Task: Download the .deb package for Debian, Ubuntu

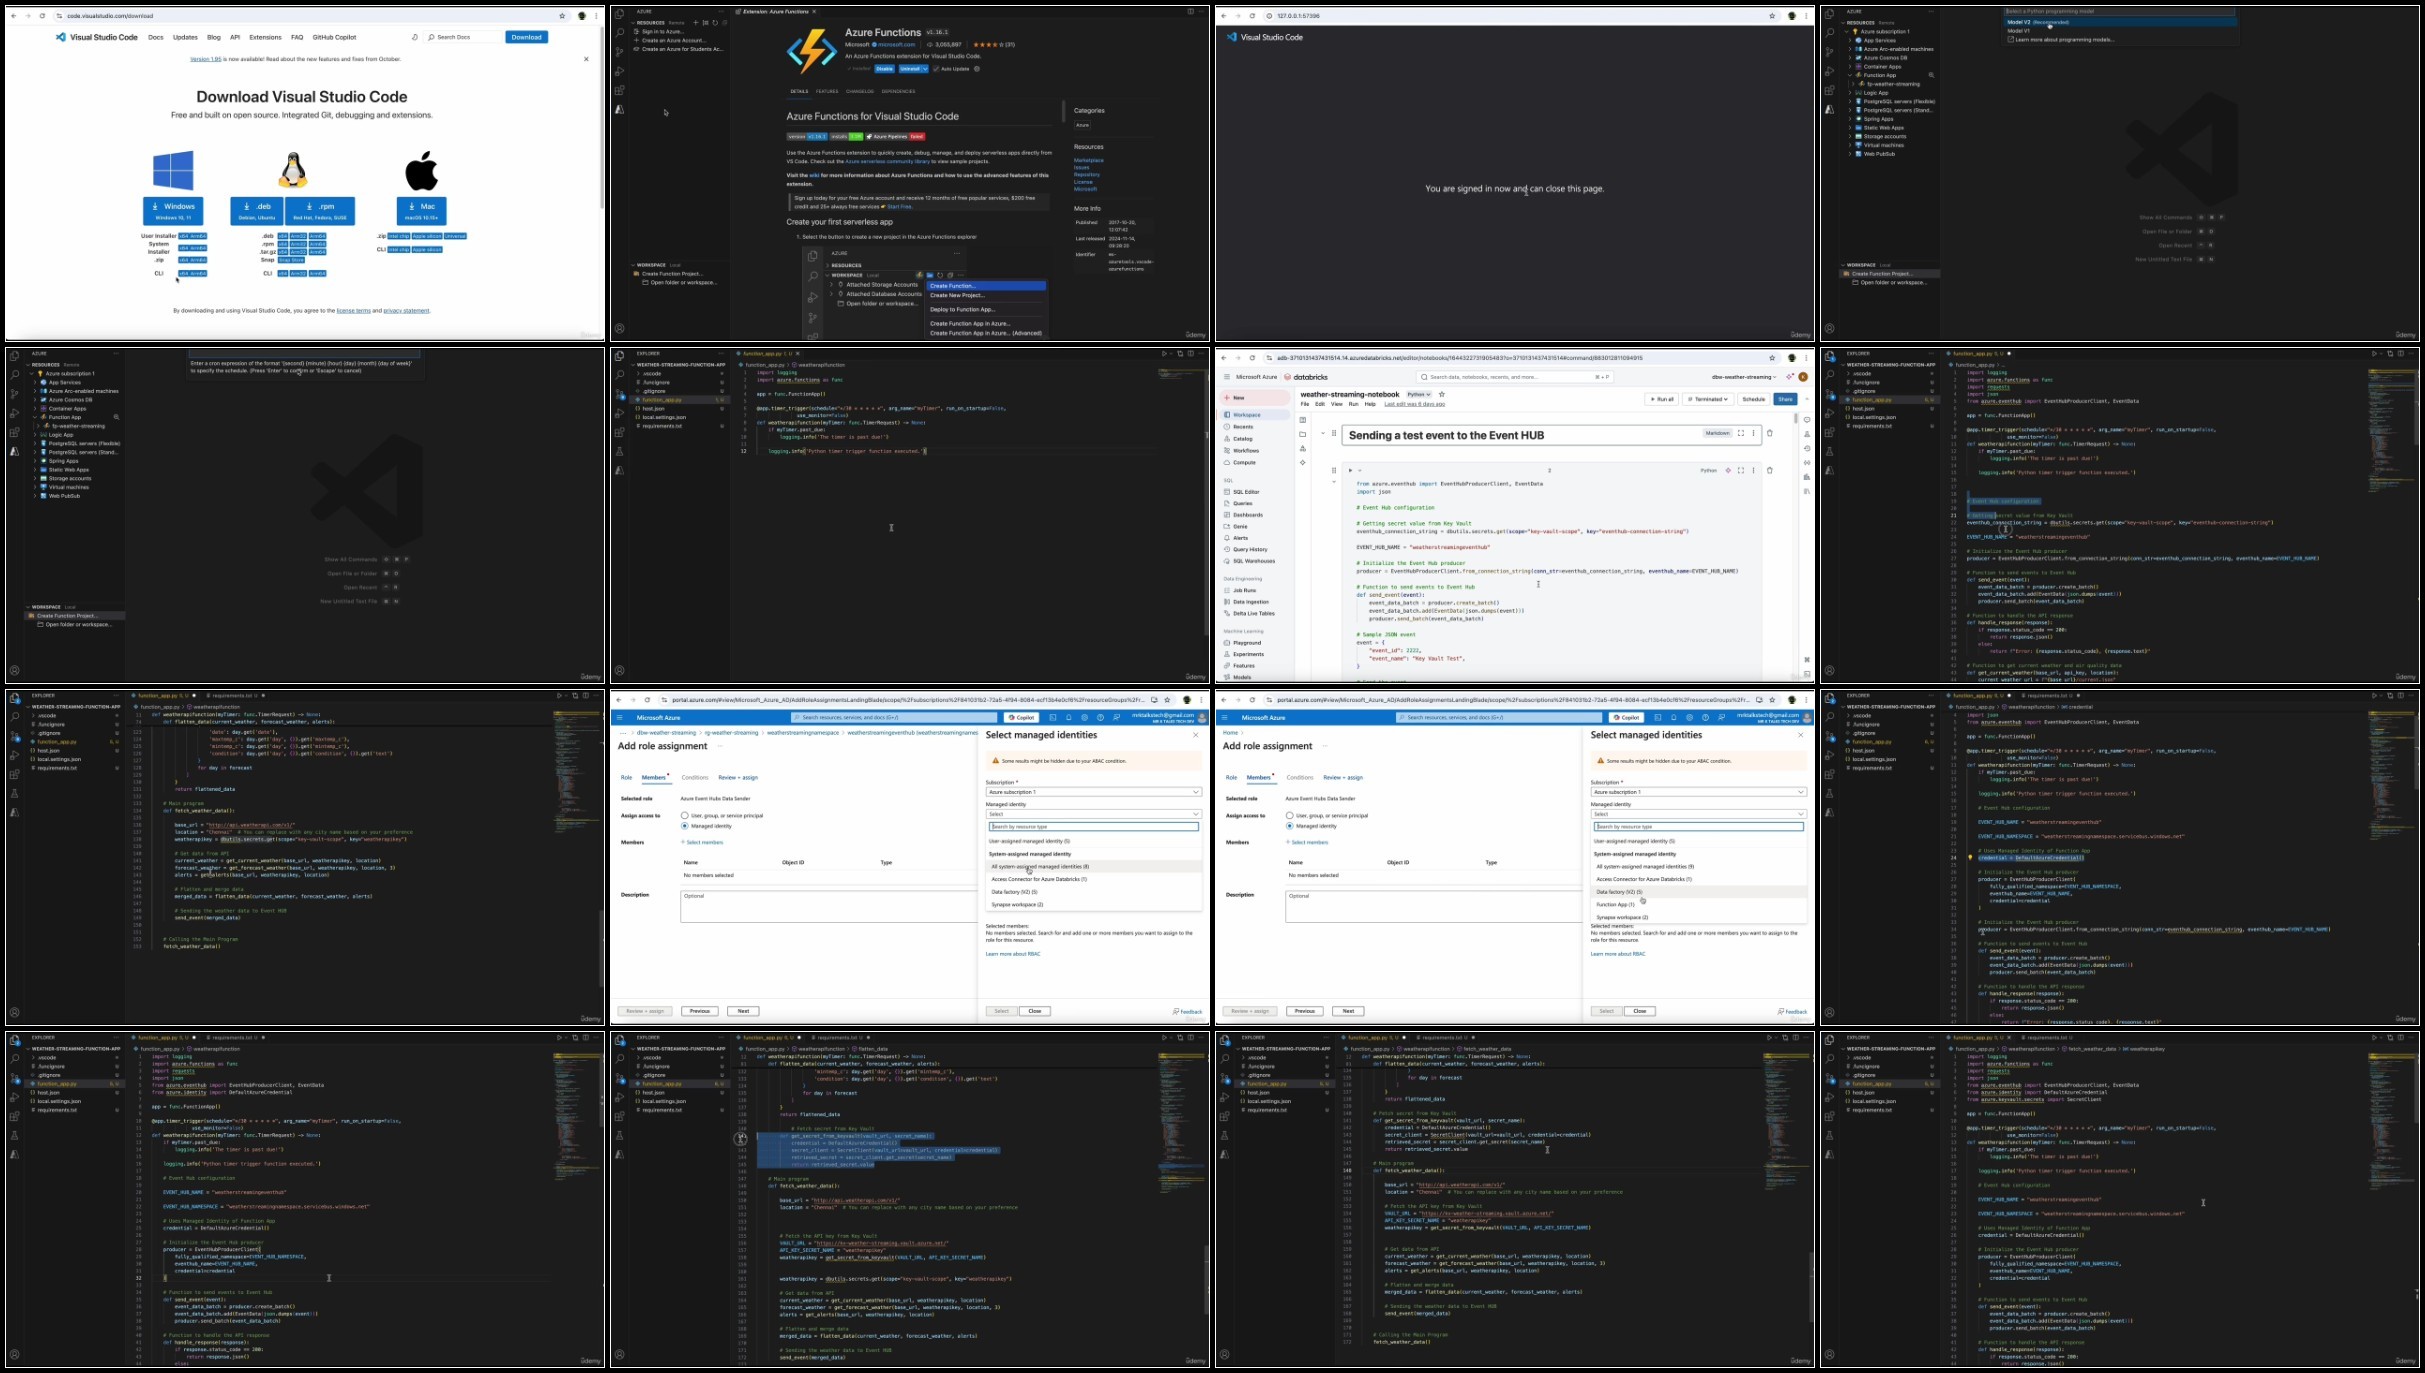Action: [257, 210]
